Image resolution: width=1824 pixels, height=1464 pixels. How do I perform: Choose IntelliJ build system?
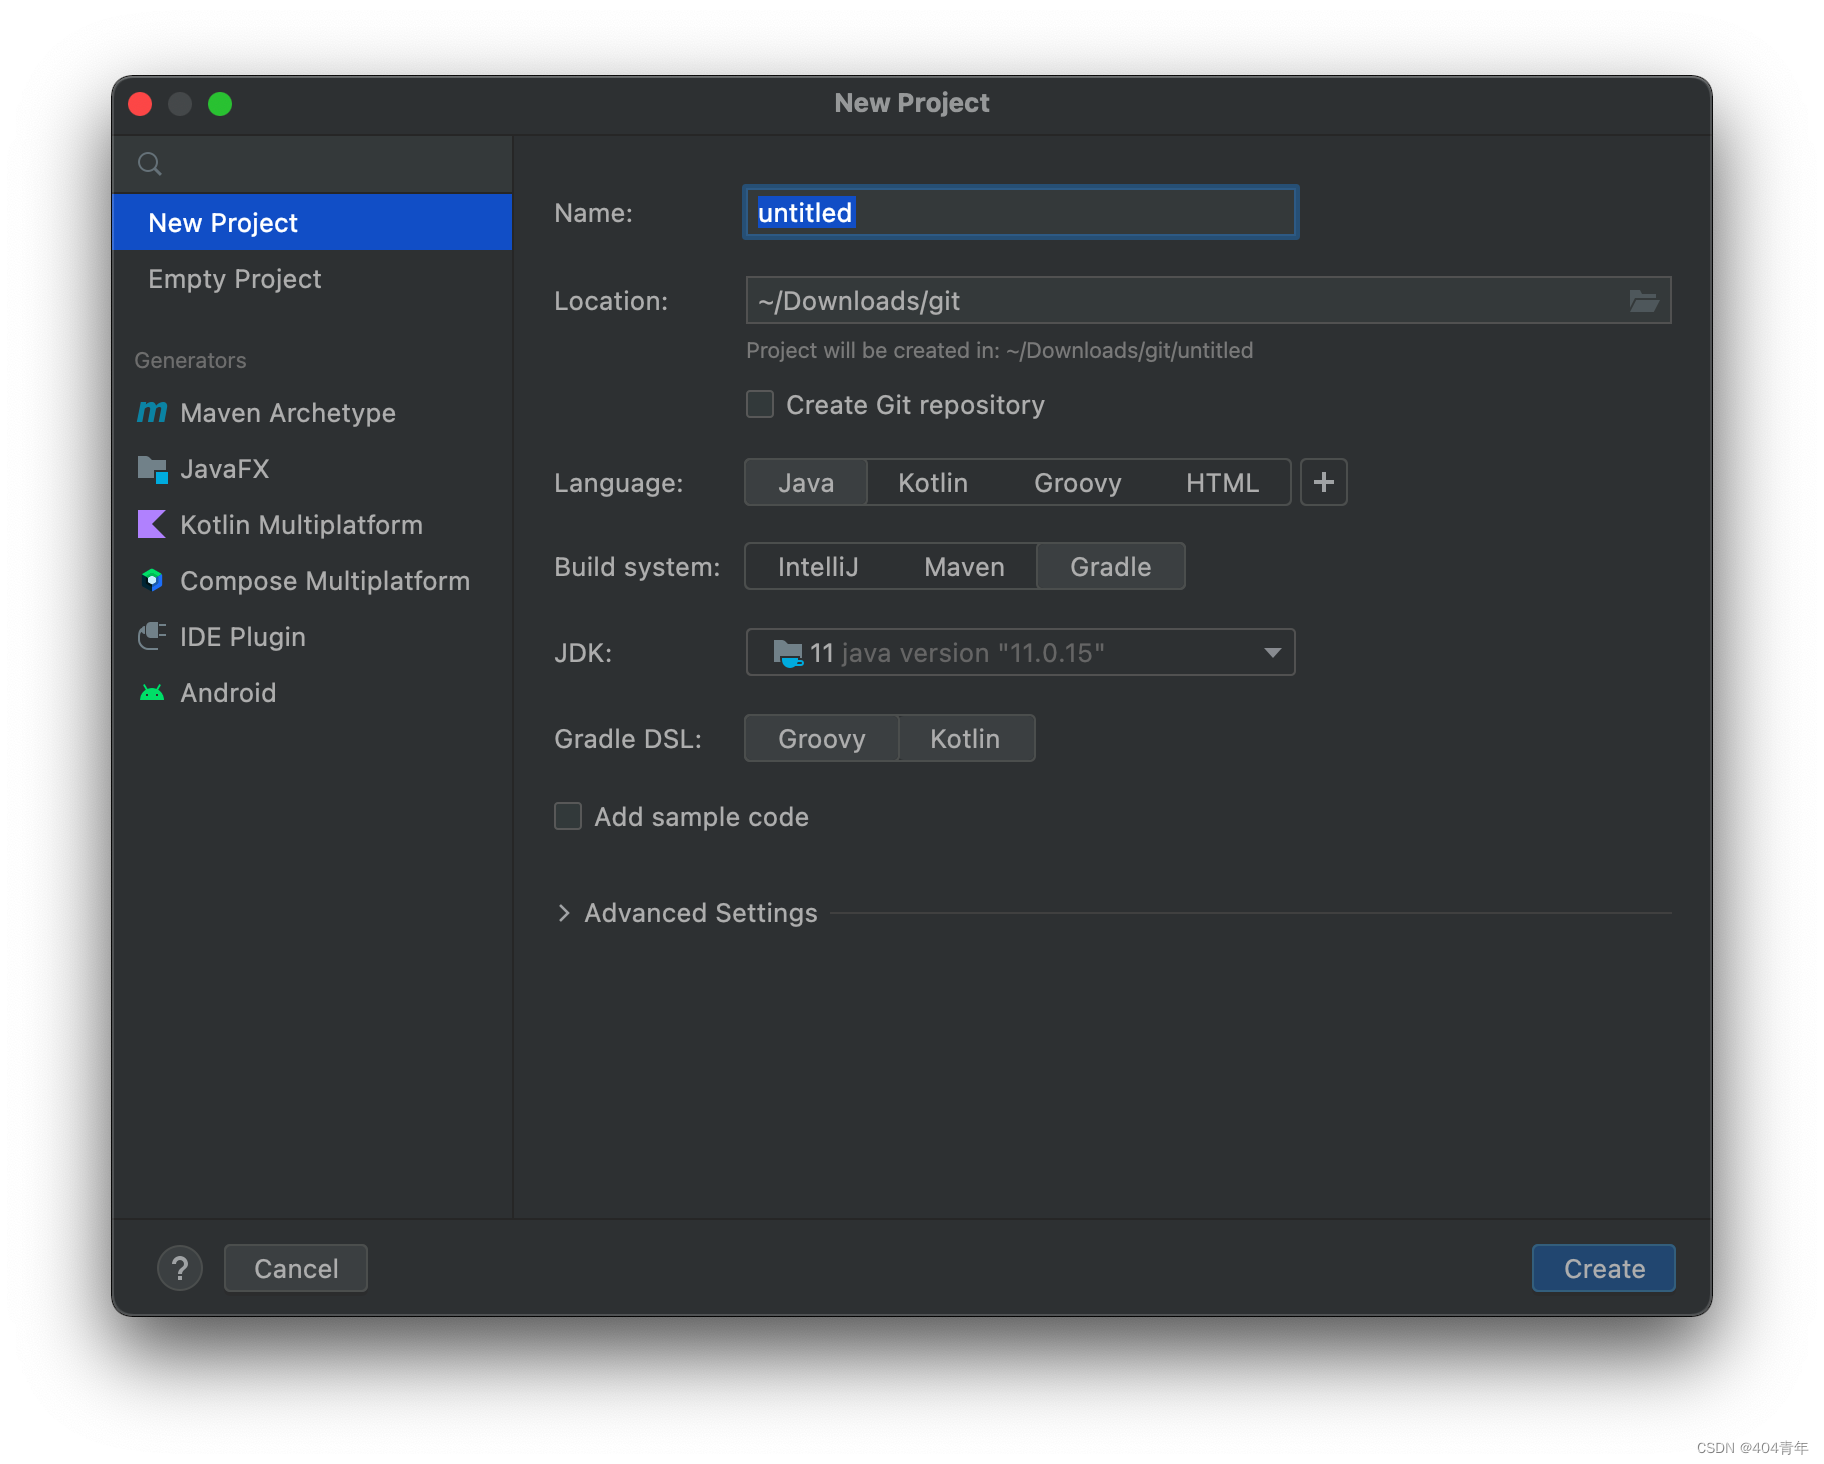[x=818, y=567]
